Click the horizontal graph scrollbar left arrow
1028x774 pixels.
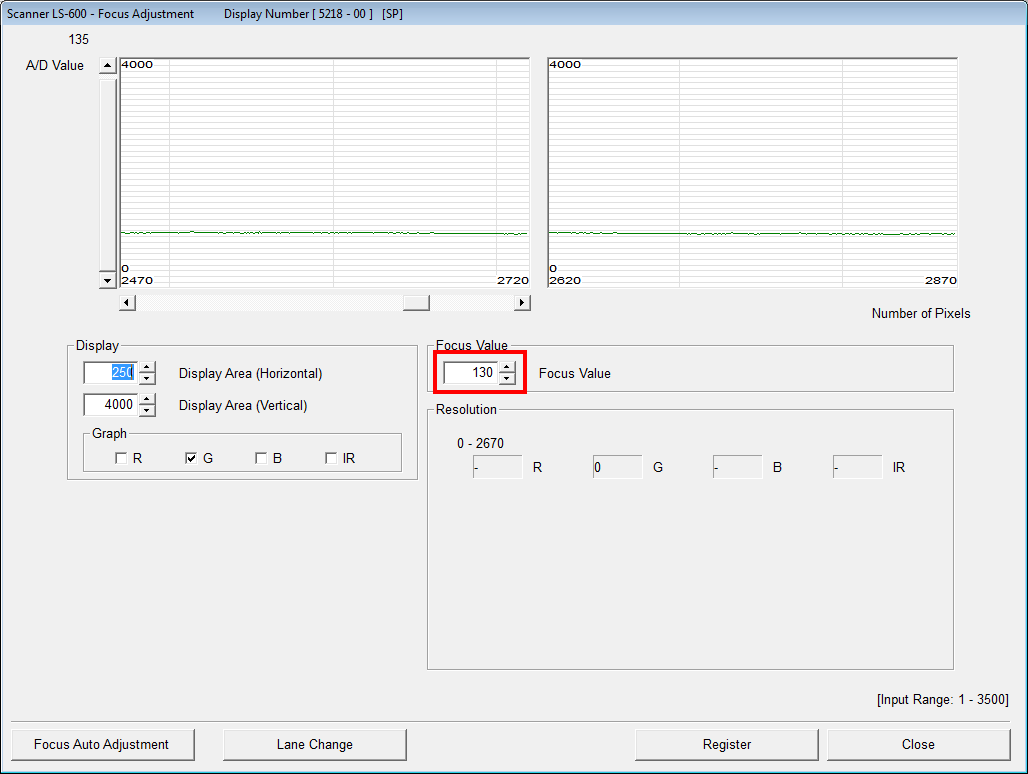[x=128, y=303]
